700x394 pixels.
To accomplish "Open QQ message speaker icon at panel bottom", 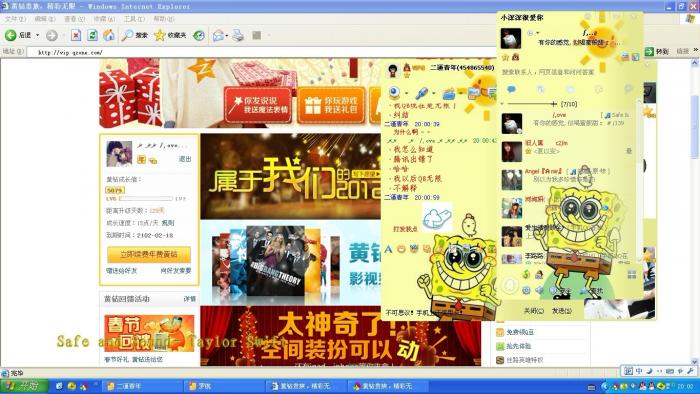I will click(540, 290).
